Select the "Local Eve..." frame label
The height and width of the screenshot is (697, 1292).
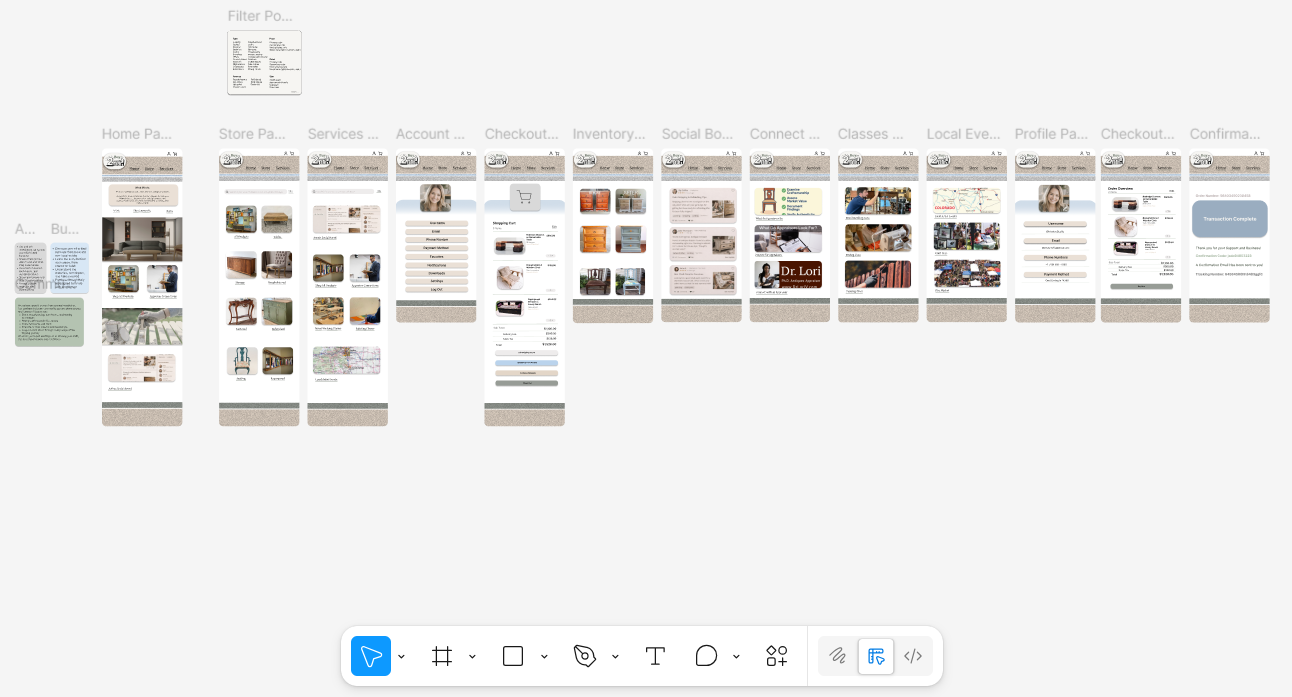962,134
